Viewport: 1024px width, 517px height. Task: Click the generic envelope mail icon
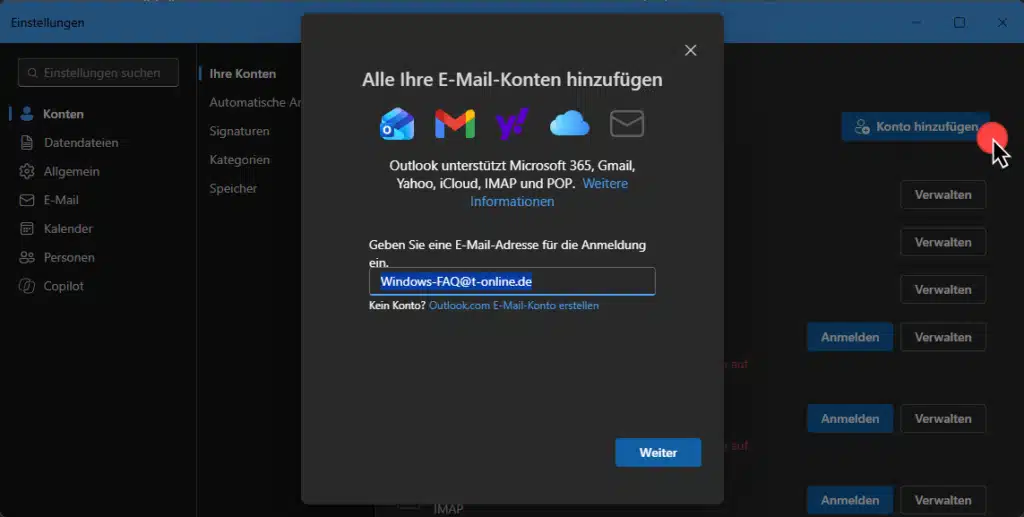627,123
